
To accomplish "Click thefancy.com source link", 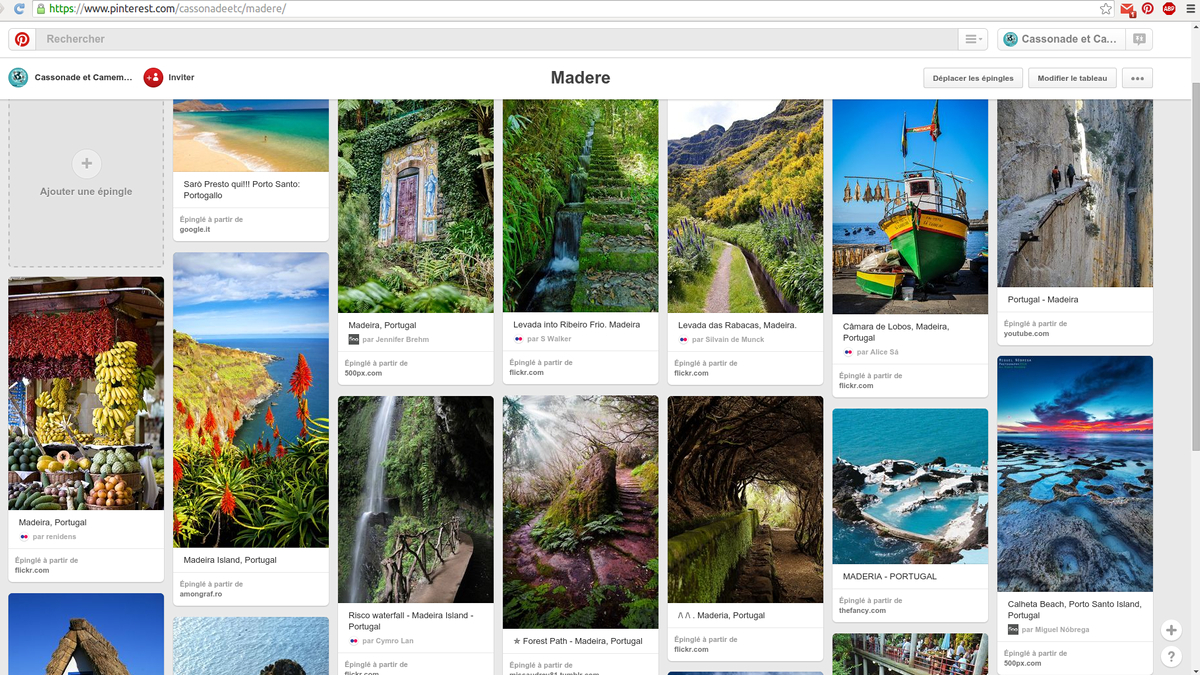I will [863, 610].
